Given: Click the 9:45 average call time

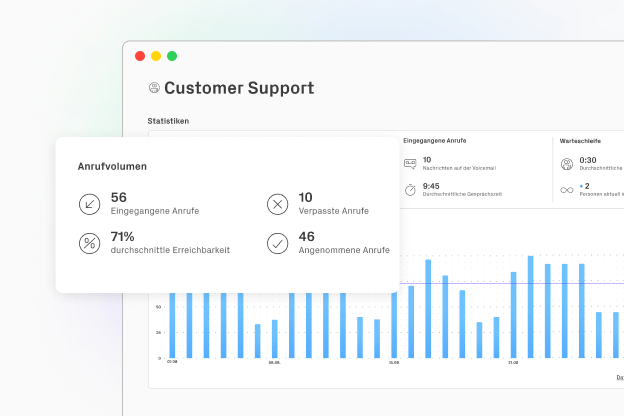Looking at the screenshot, I should [431, 186].
